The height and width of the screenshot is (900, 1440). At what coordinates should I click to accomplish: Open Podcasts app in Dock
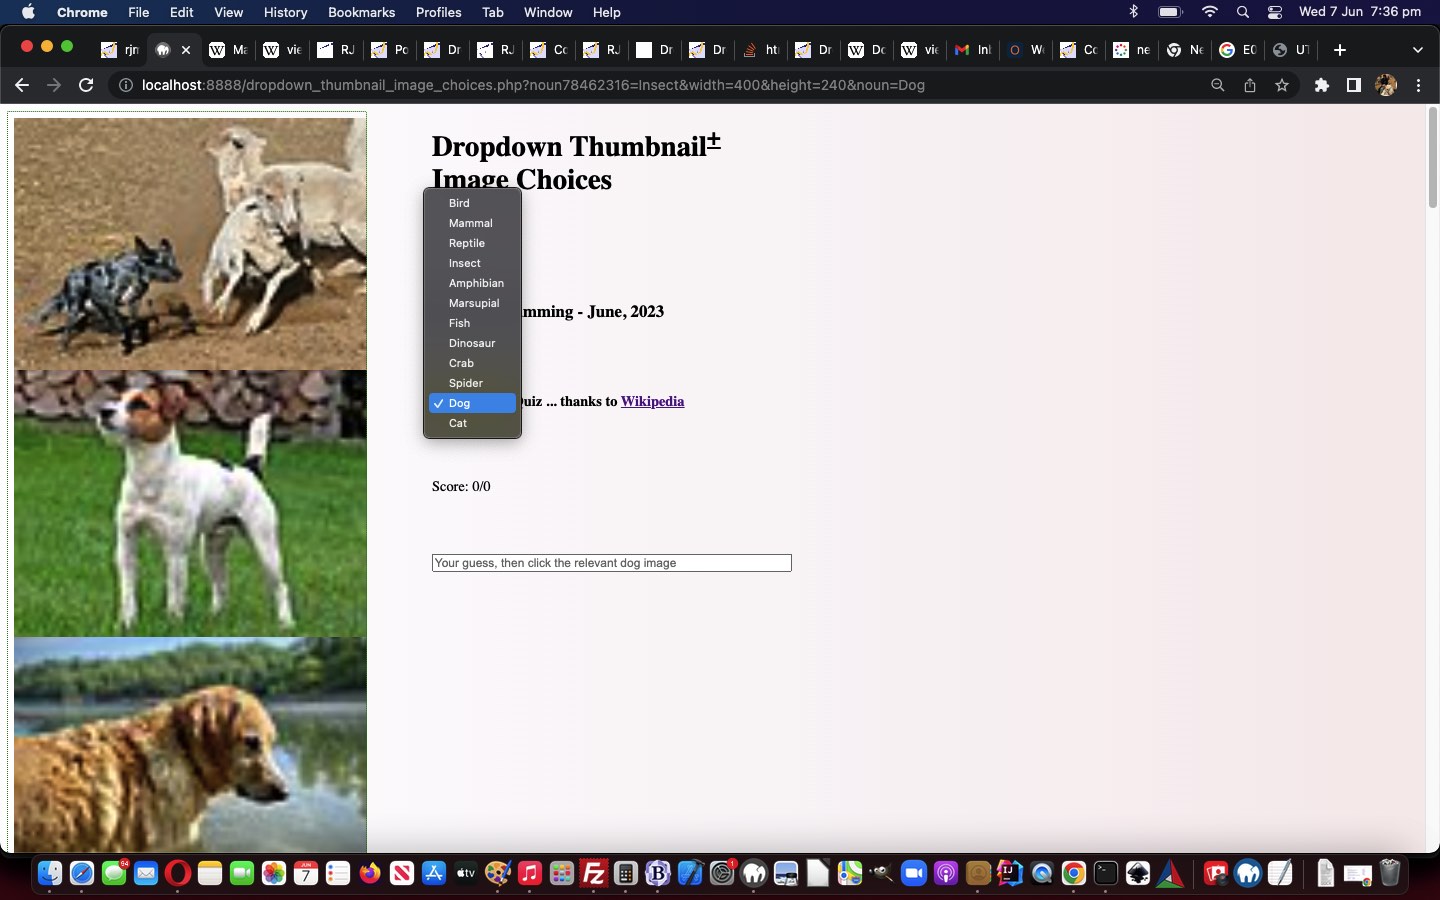pyautogui.click(x=946, y=873)
